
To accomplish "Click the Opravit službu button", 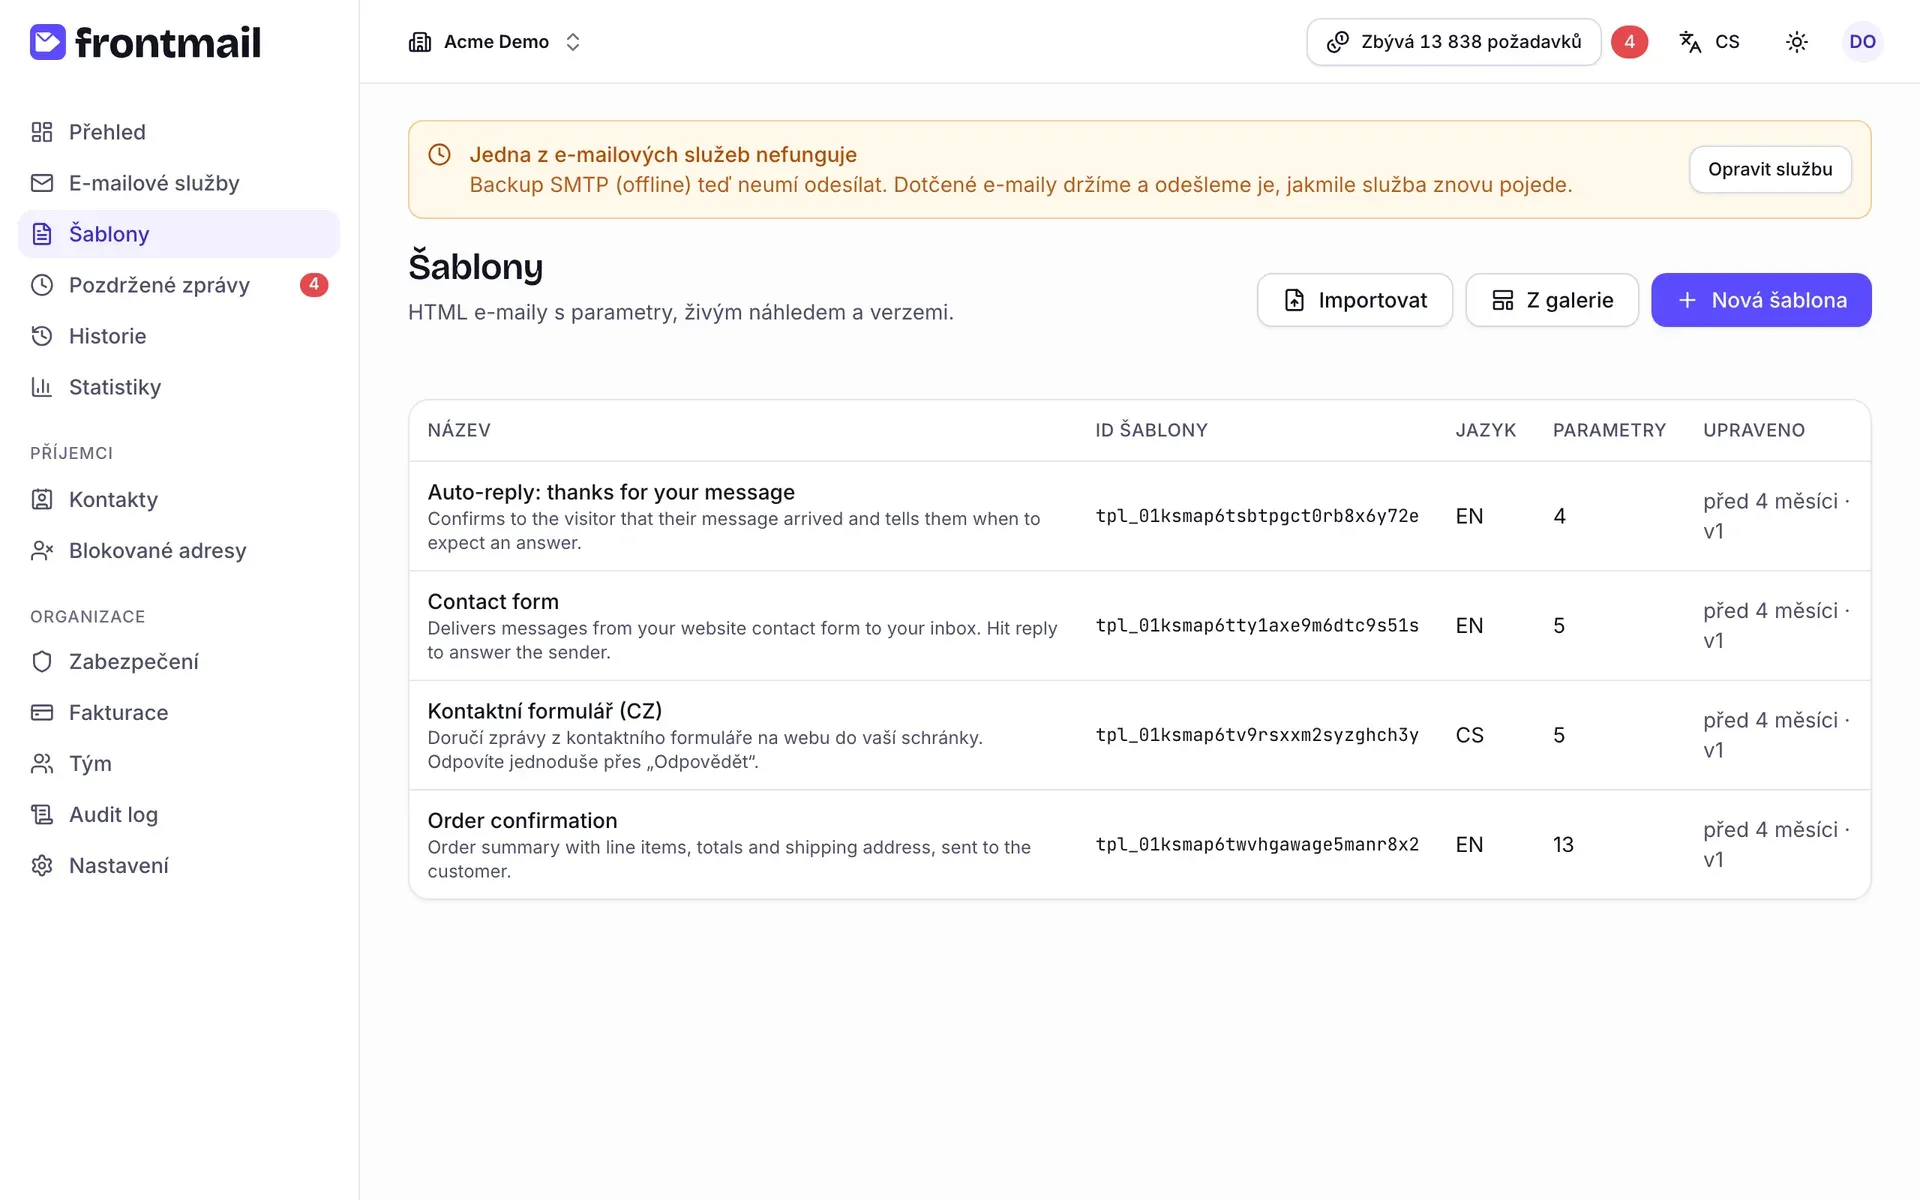I will coord(1770,170).
